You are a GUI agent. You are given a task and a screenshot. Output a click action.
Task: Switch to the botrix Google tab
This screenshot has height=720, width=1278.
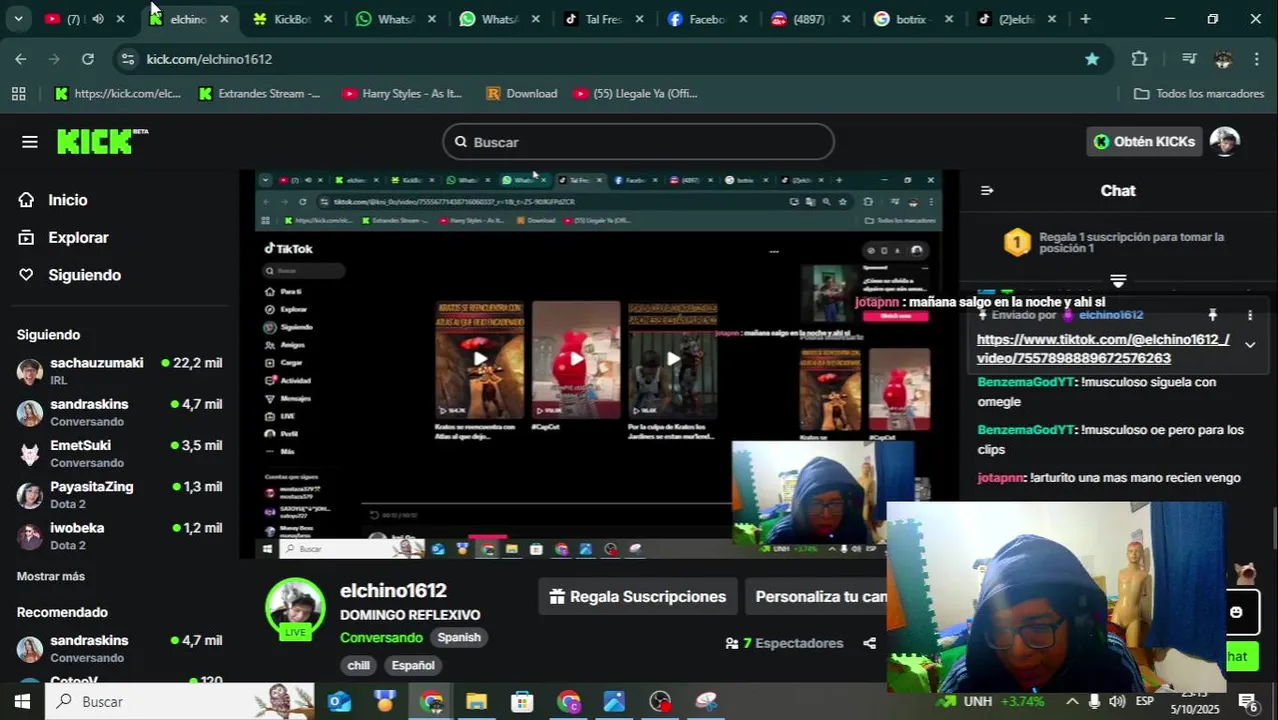tap(915, 19)
